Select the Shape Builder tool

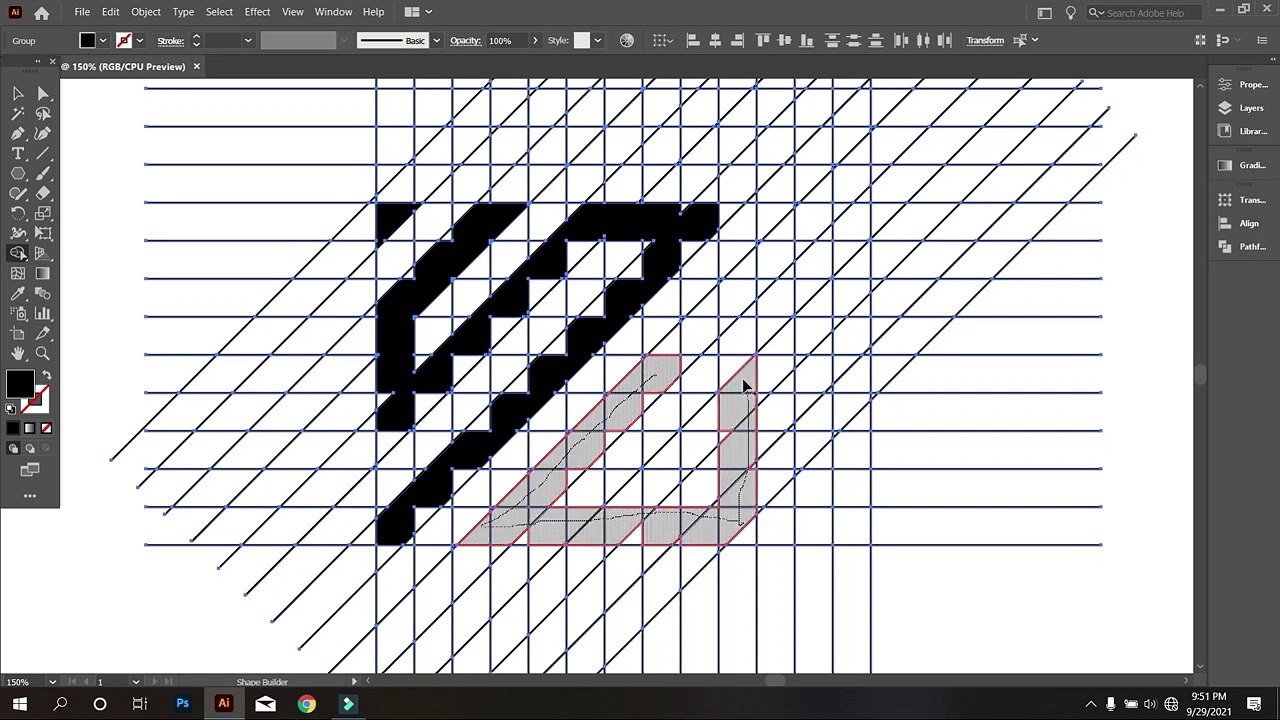pos(18,253)
